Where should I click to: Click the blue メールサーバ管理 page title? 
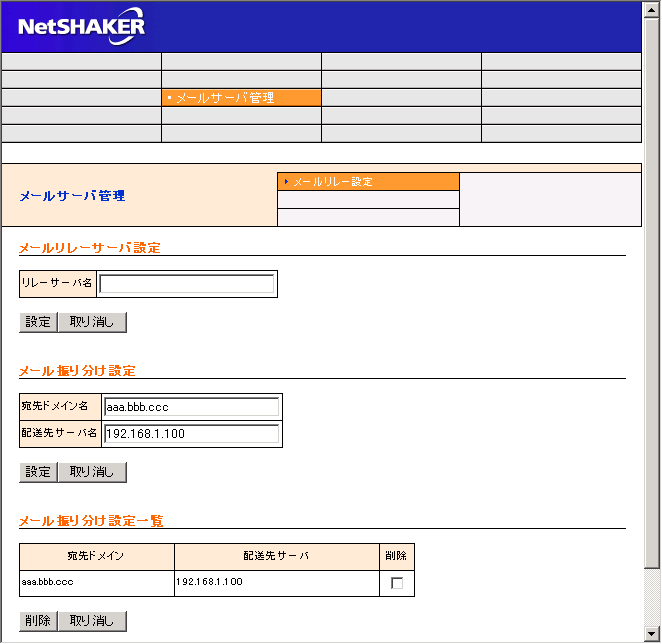[72, 196]
